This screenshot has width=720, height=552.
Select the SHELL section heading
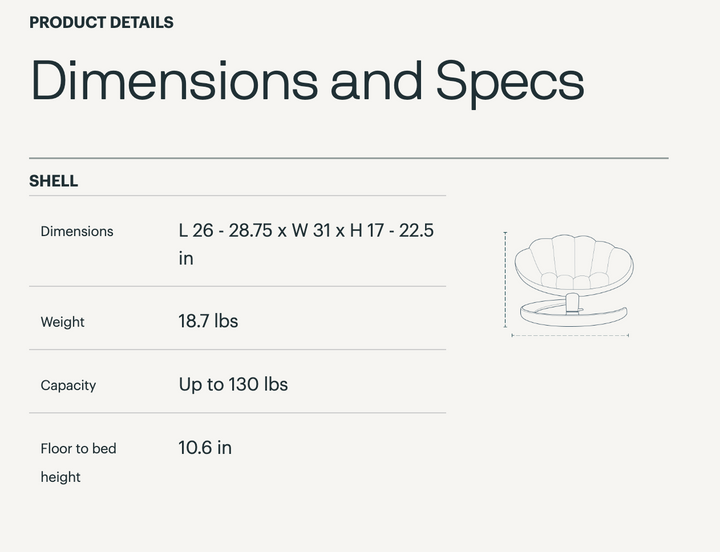click(54, 181)
